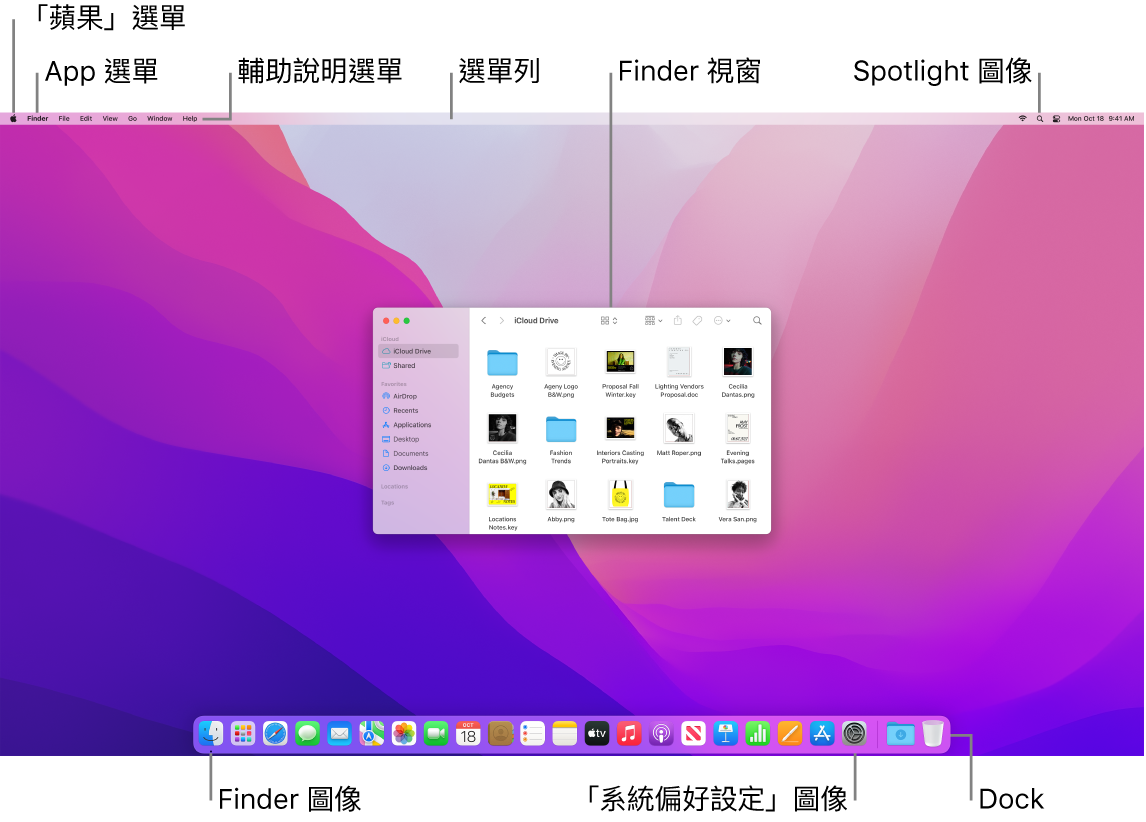Click the Tags icon in the Finder toolbar
The width and height of the screenshot is (1146, 822).
pos(696,320)
